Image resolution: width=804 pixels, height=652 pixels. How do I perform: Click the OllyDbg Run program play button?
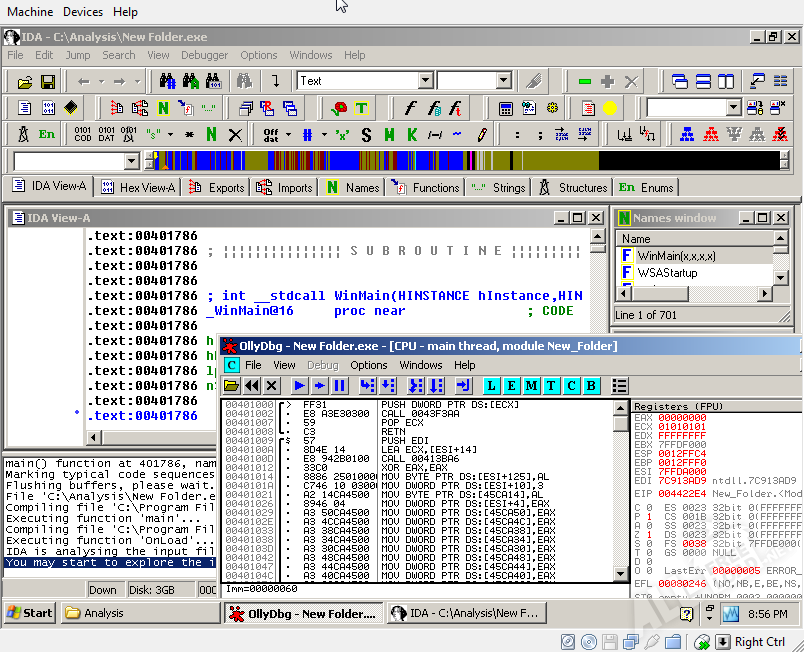pyautogui.click(x=299, y=385)
